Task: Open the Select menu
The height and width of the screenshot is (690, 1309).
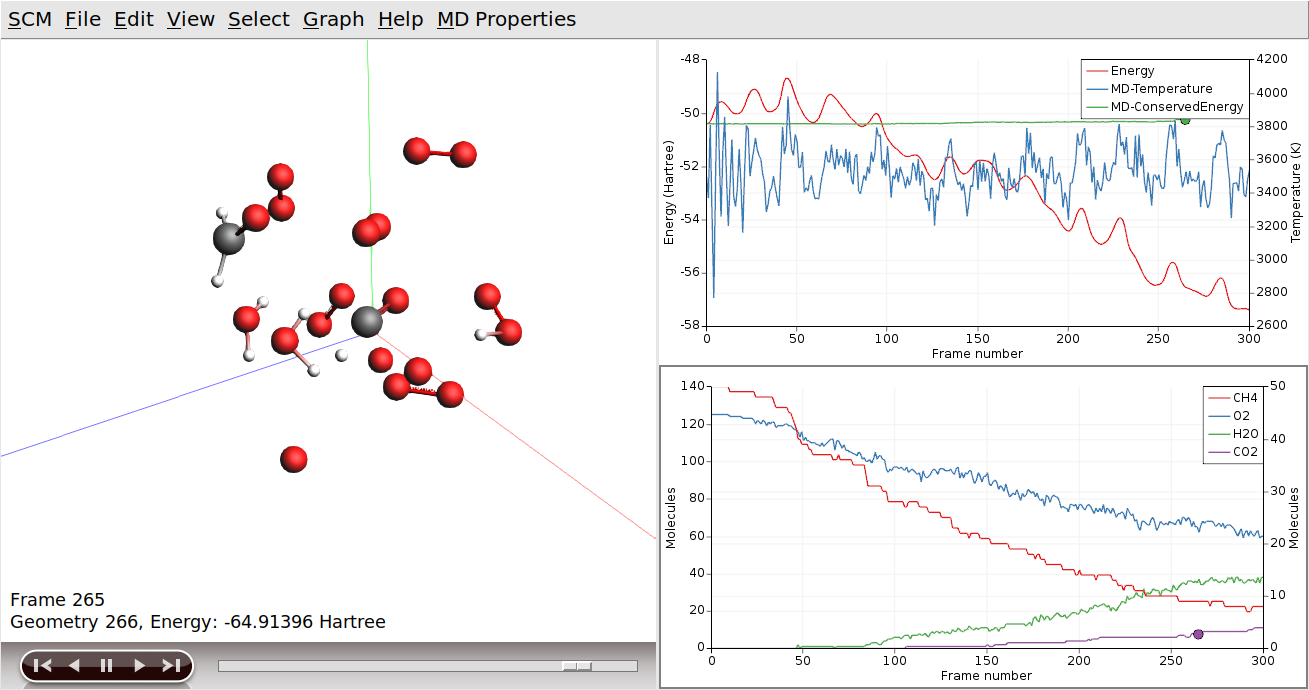Action: pyautogui.click(x=258, y=18)
